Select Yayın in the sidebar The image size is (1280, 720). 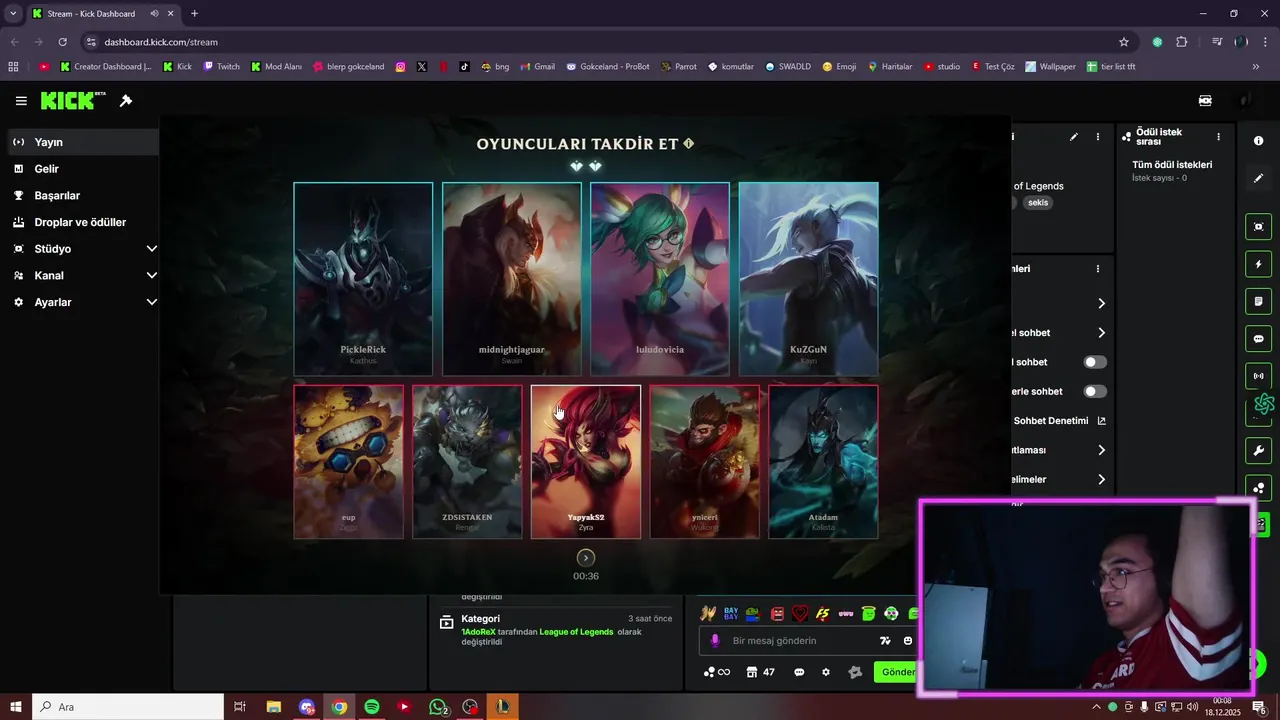(x=83, y=142)
